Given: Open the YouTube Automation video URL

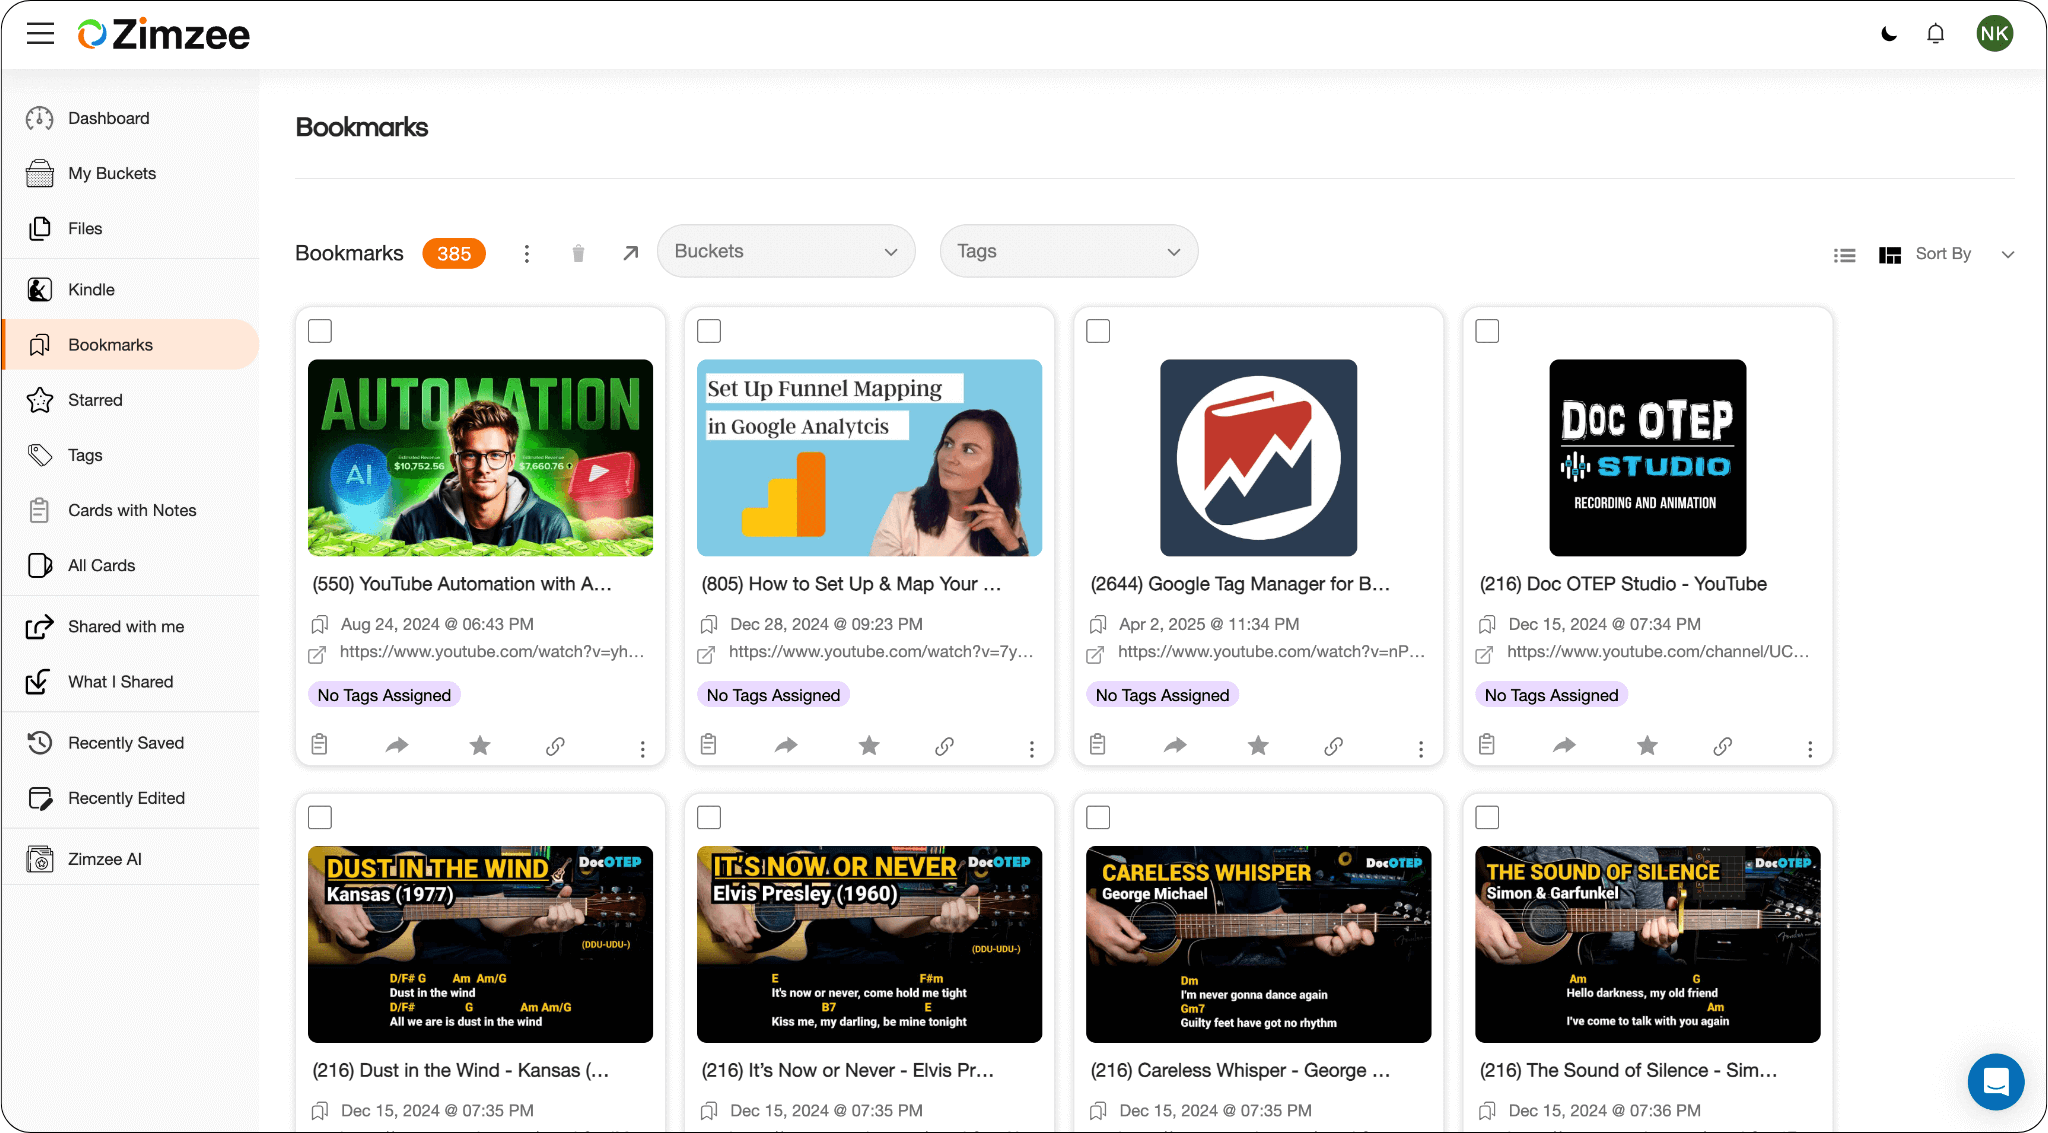Looking at the screenshot, I should coord(492,652).
